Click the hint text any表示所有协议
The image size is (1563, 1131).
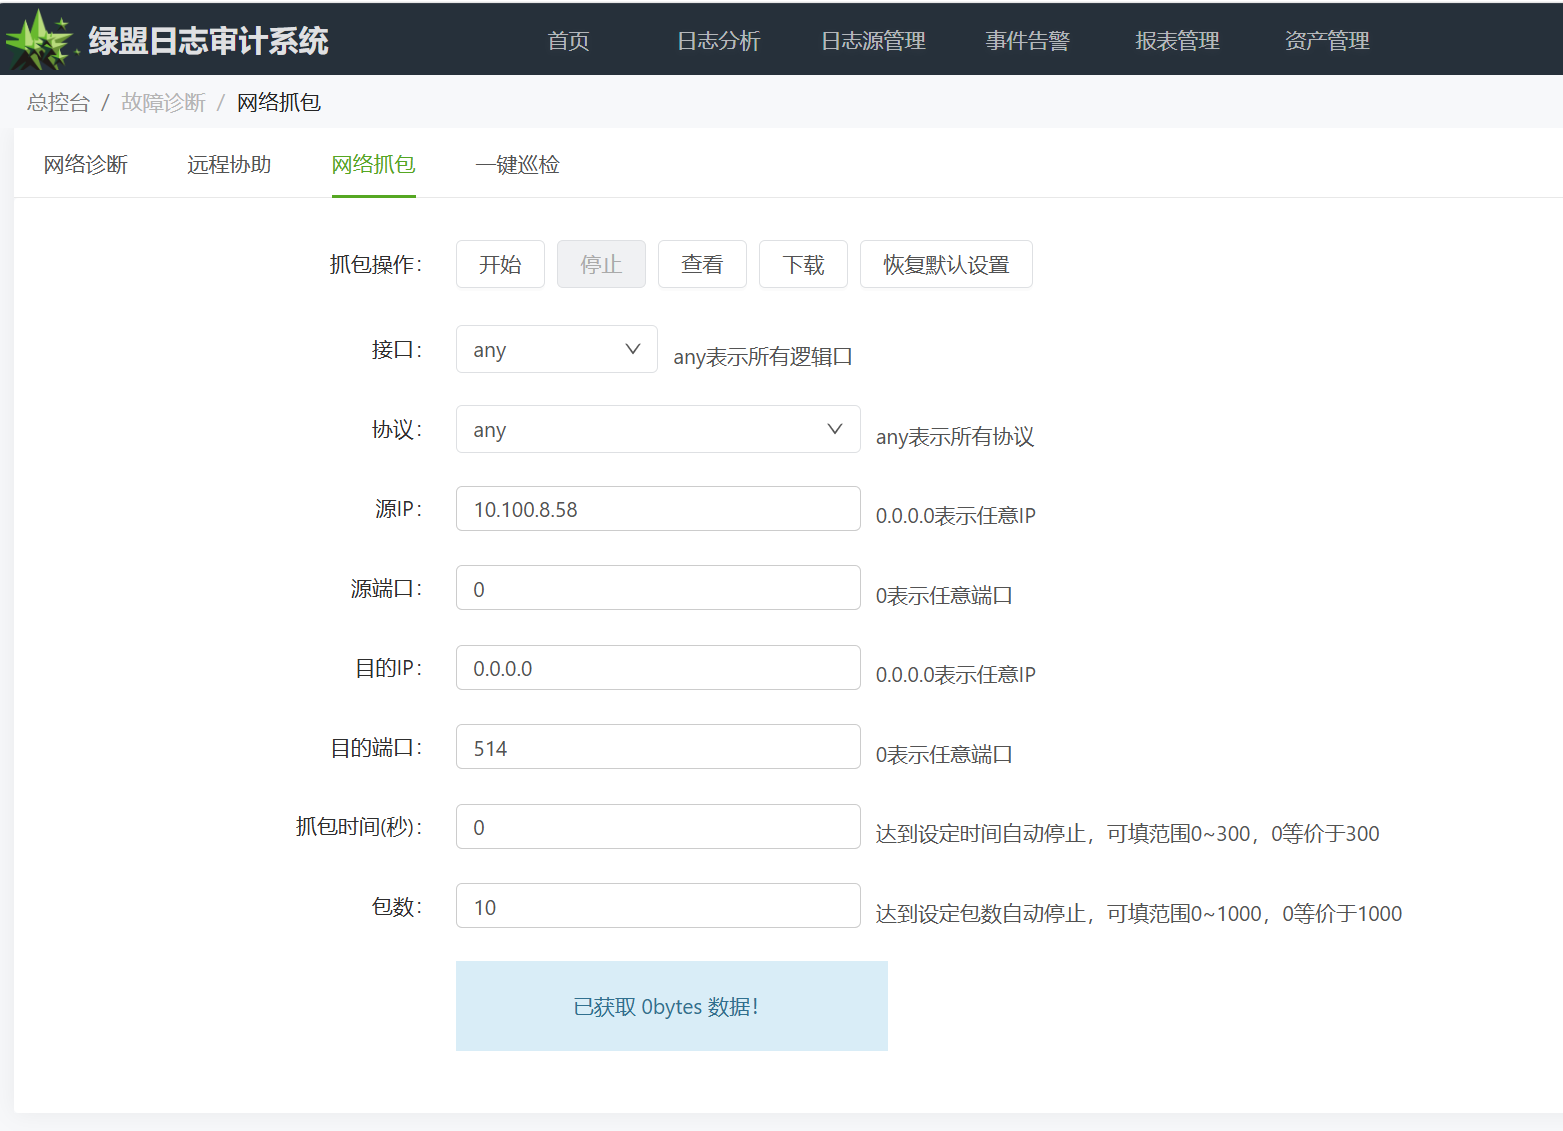[955, 437]
